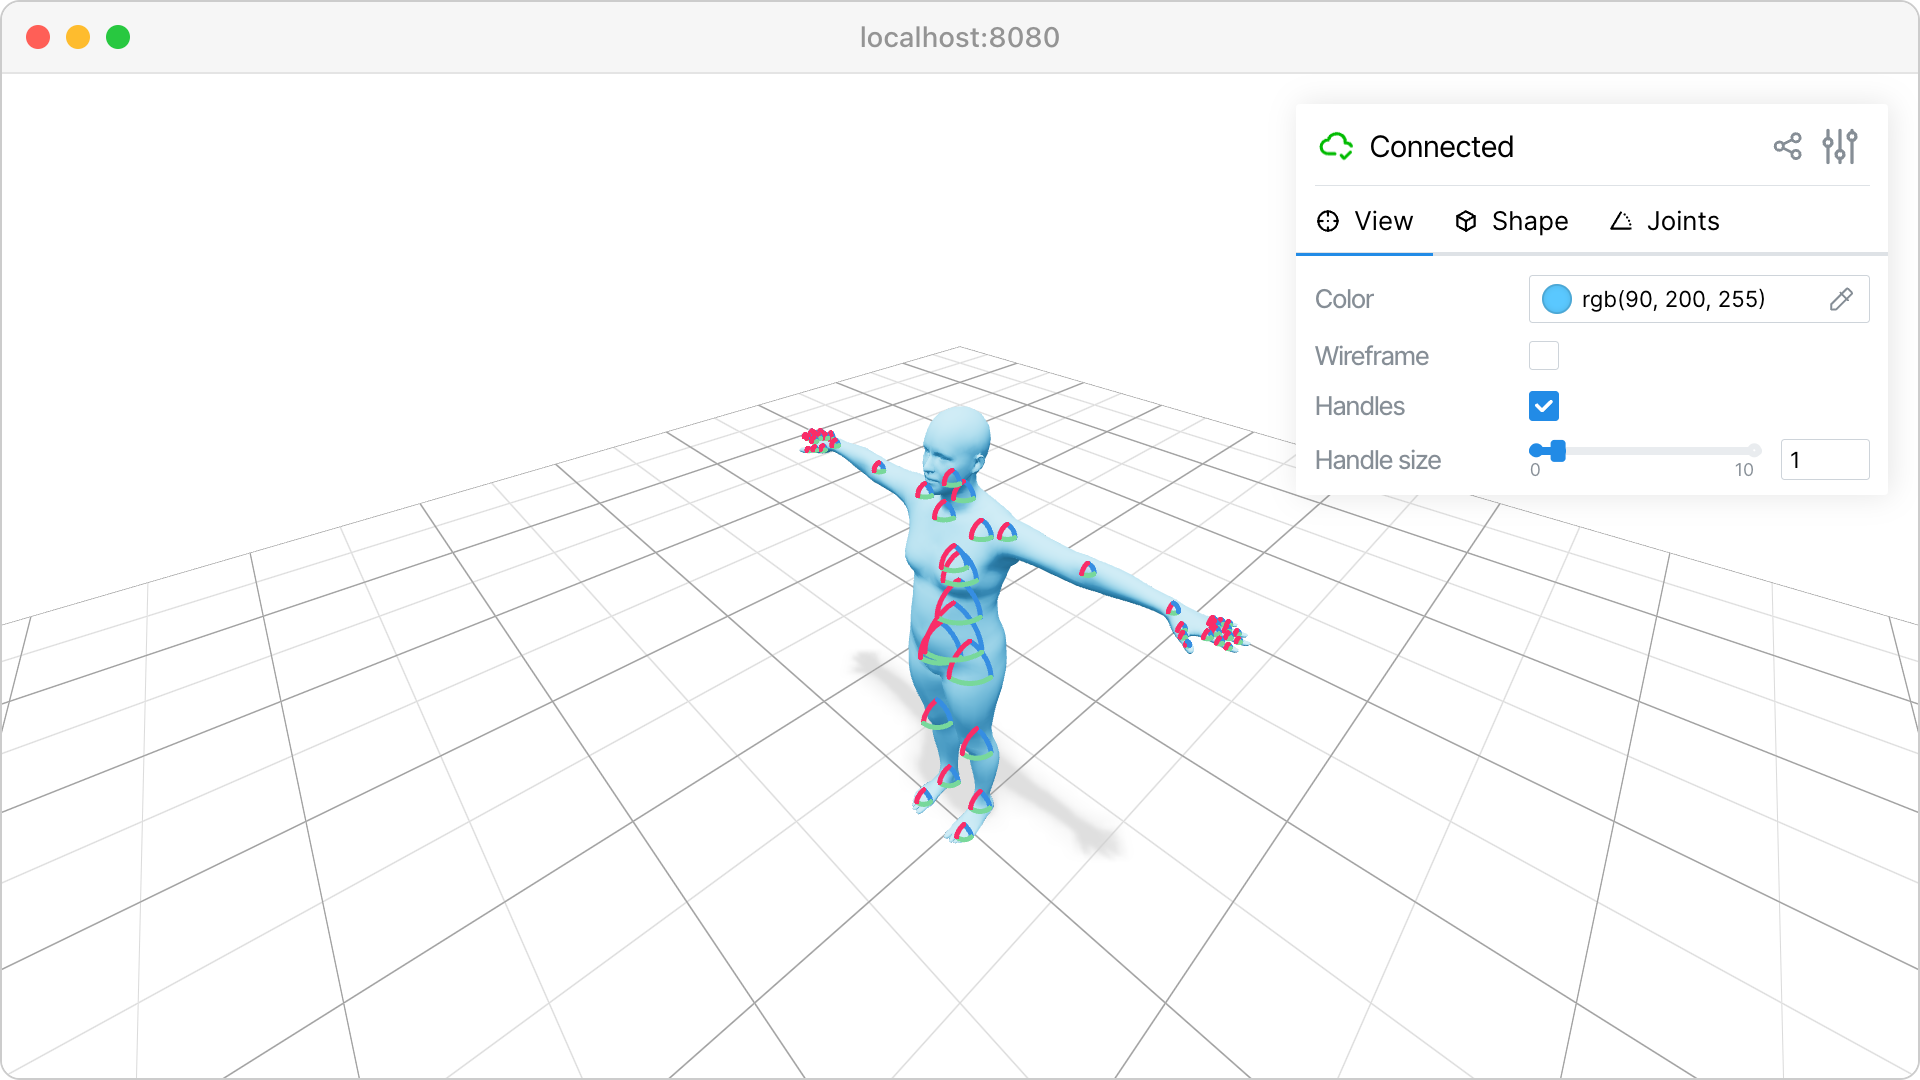This screenshot has width=1920, height=1080.
Task: Open the settings sliders icon
Action: (1840, 146)
